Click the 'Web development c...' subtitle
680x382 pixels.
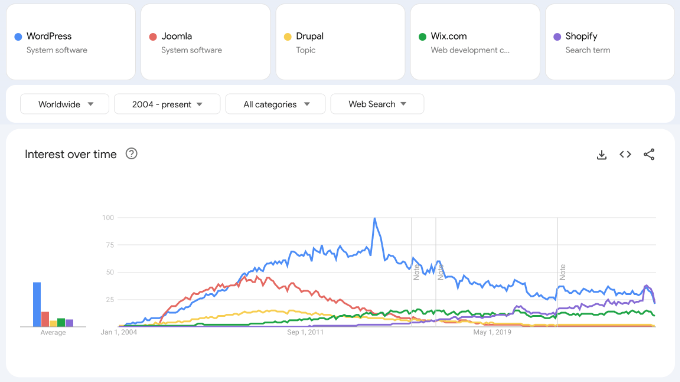coord(470,50)
